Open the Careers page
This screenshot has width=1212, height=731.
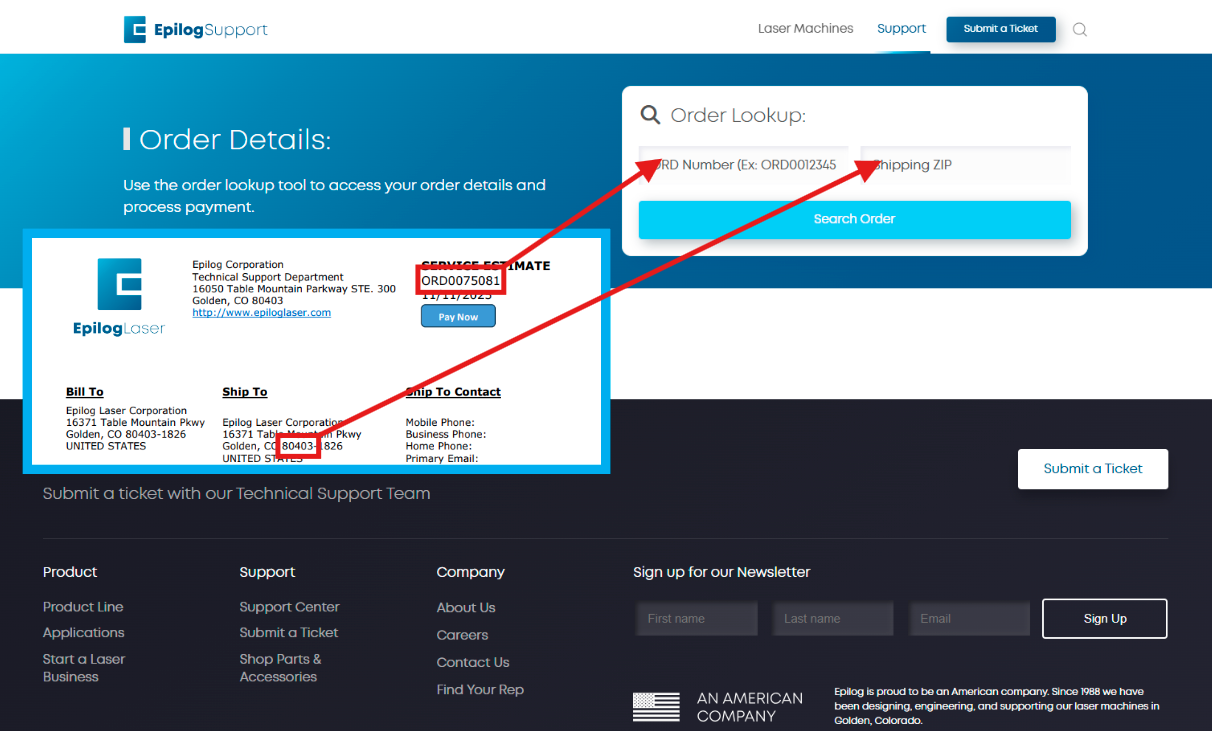pos(462,635)
